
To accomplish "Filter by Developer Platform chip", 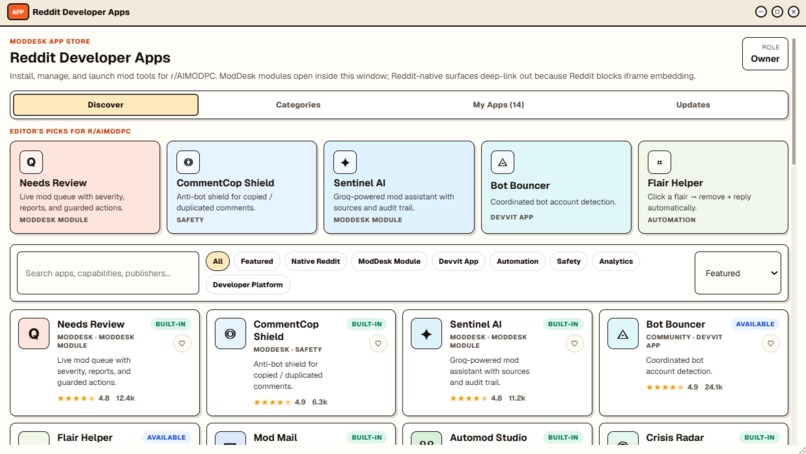I will 248,284.
